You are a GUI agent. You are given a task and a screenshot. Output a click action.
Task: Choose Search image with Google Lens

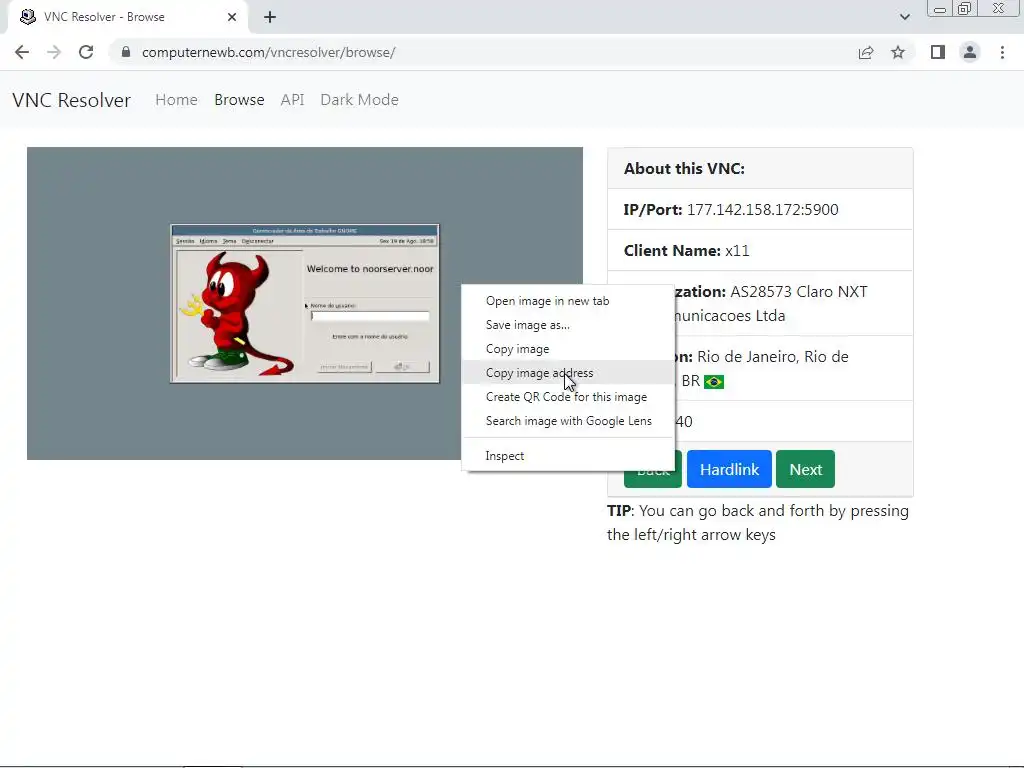568,421
